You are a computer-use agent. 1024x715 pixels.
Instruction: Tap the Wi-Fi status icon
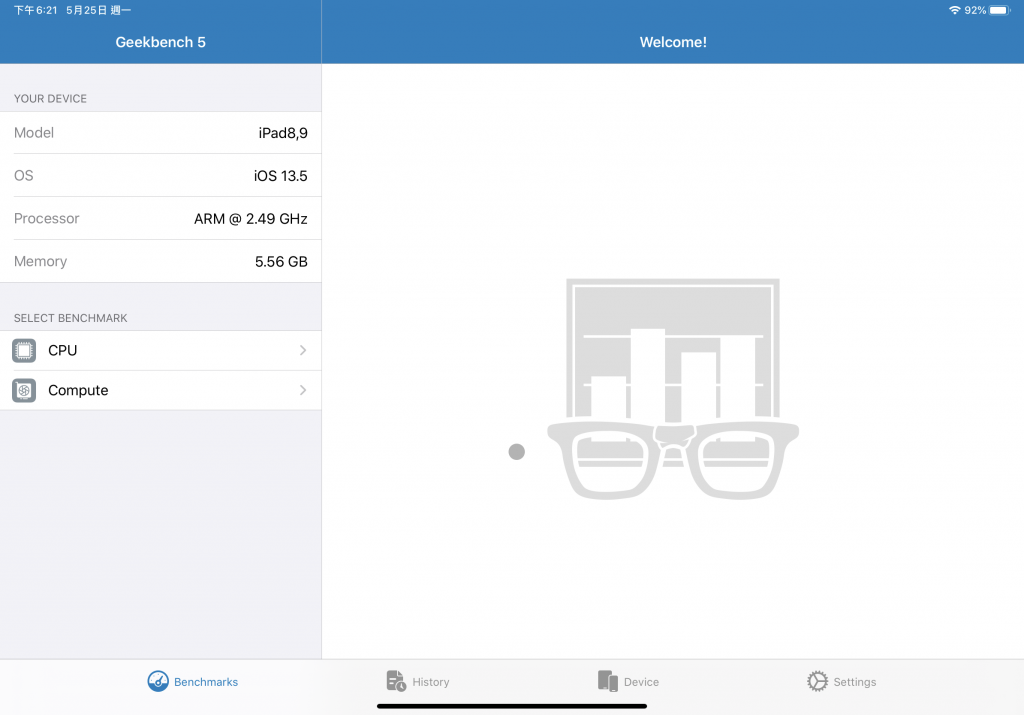point(954,10)
